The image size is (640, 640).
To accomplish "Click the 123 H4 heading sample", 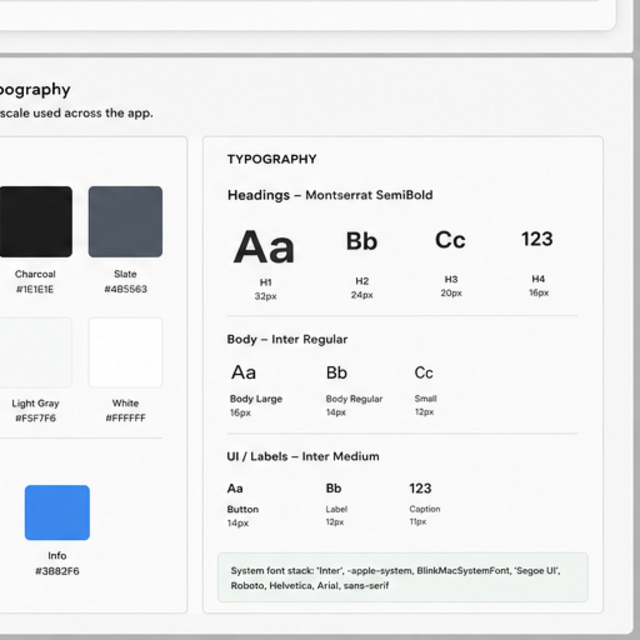I will (537, 239).
